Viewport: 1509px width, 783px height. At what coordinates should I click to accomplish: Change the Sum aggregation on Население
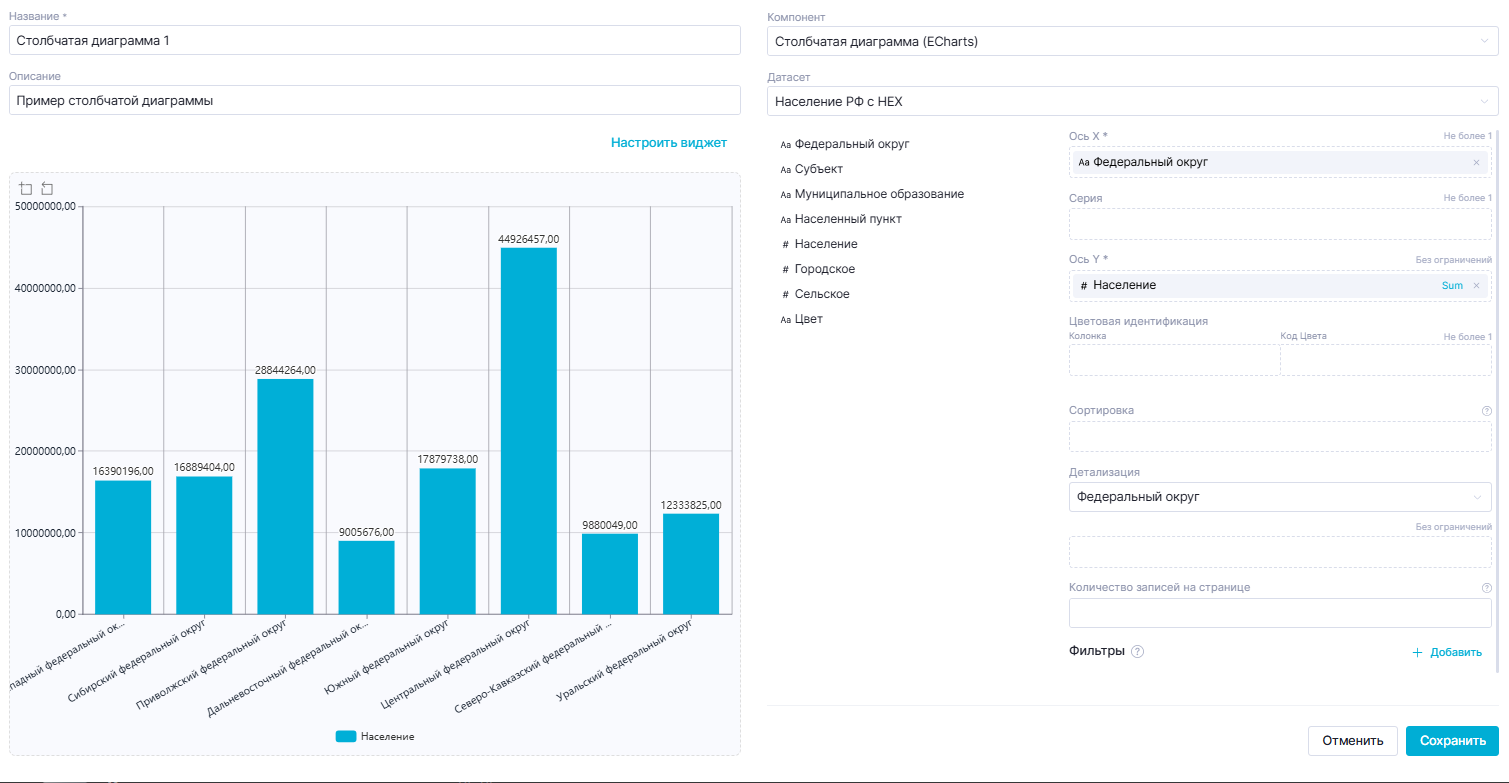click(x=1451, y=286)
